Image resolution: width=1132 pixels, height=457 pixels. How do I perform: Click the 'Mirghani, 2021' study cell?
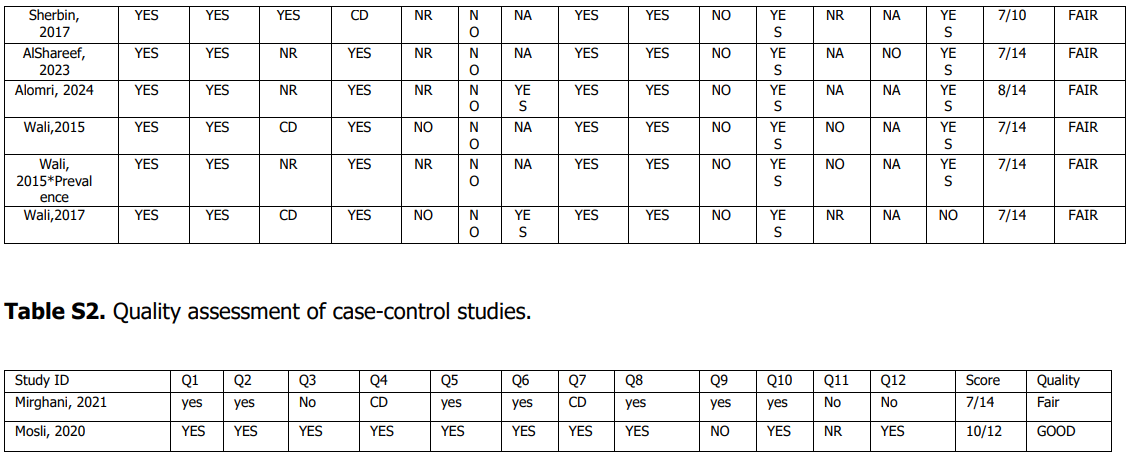(60, 403)
